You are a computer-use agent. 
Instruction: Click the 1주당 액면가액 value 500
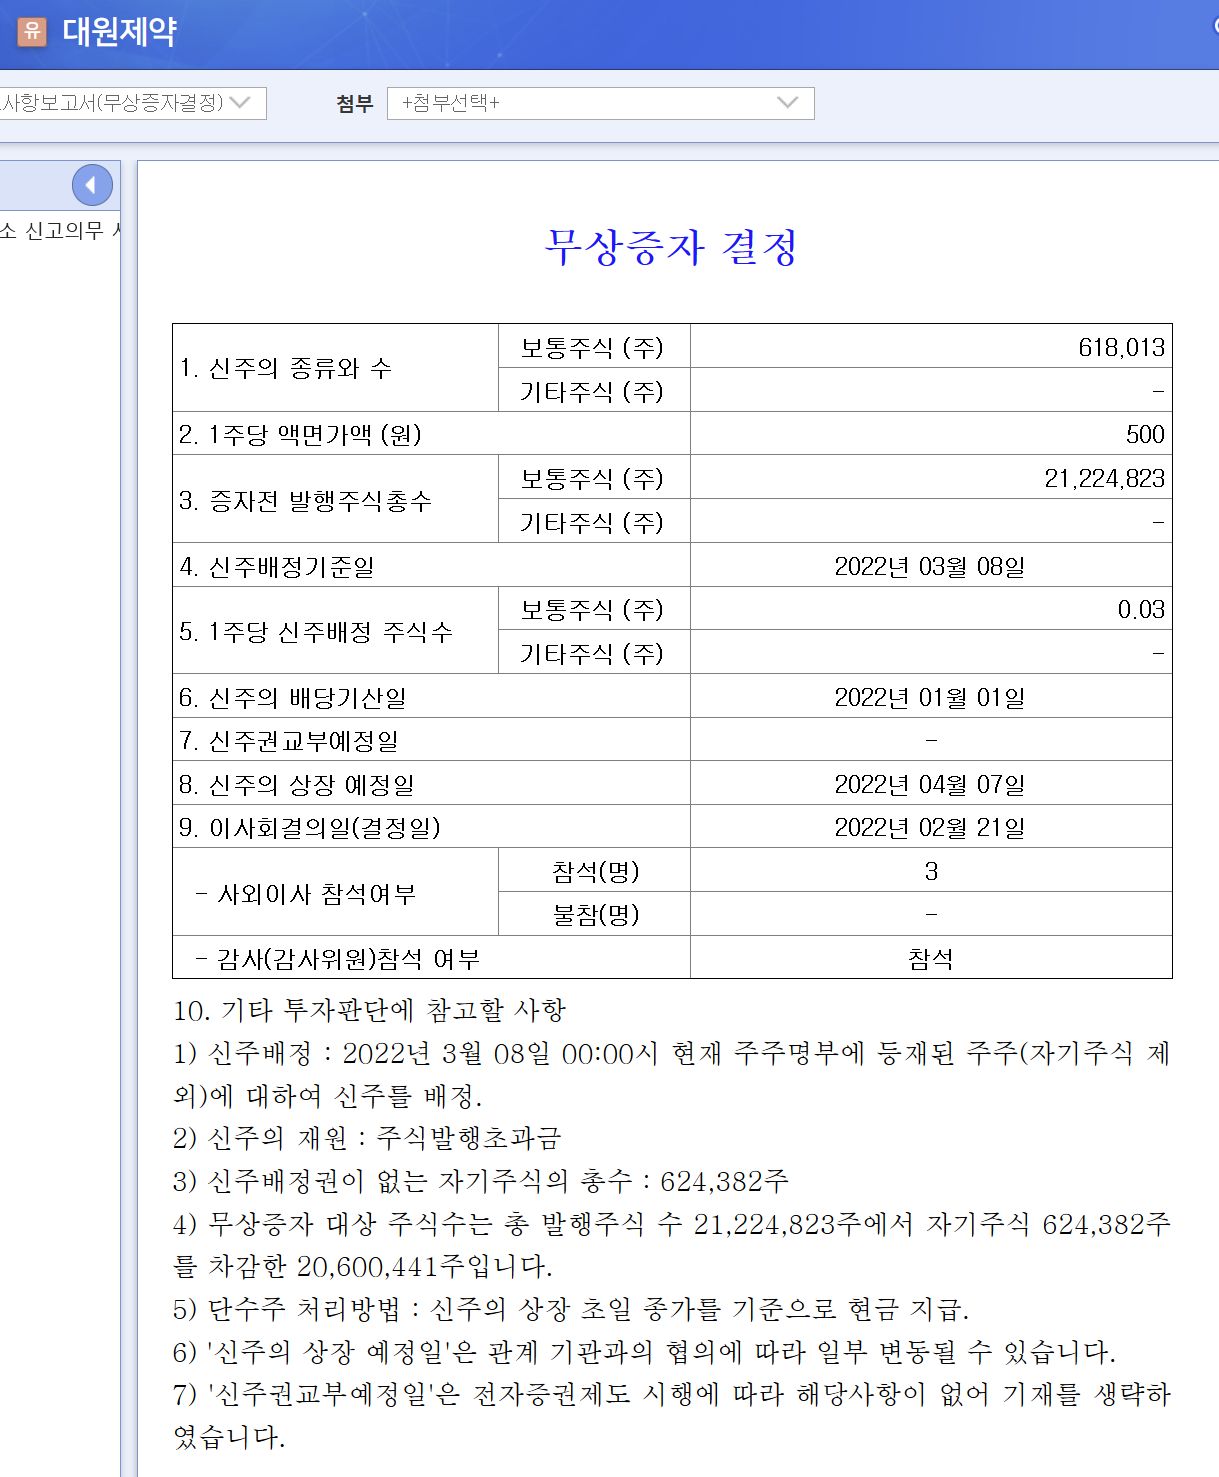1144,434
